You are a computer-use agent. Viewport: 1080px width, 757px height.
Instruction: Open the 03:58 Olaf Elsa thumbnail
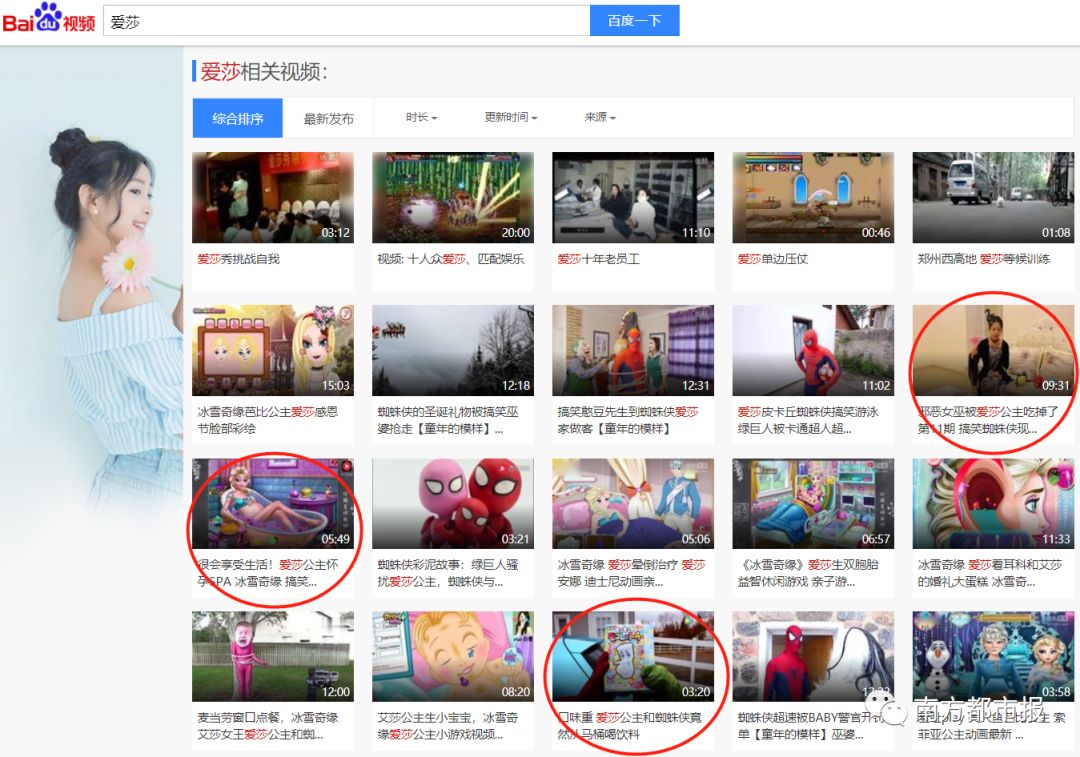point(993,656)
